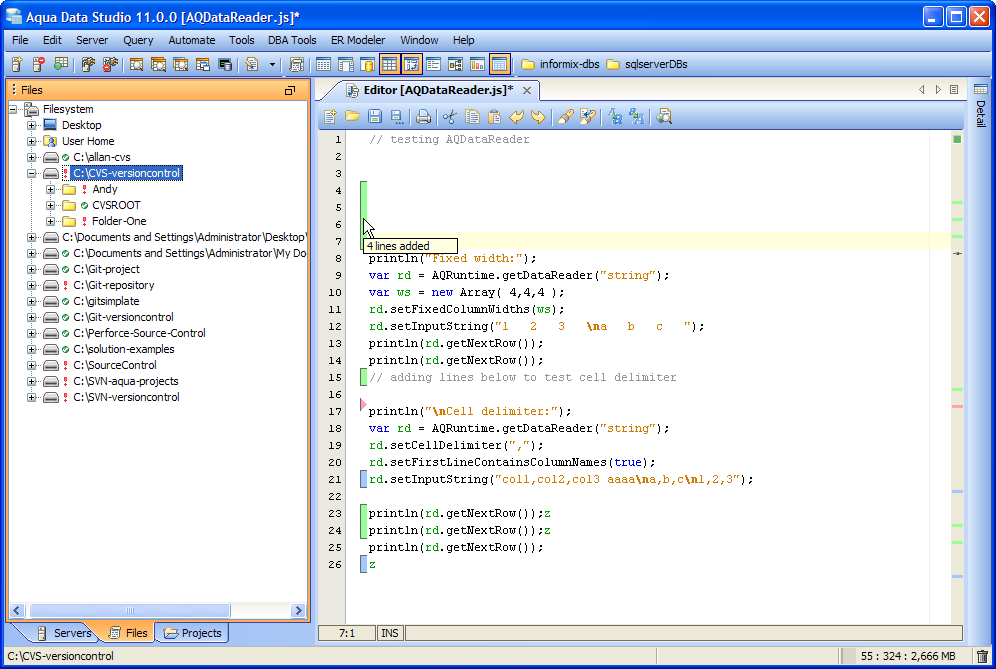Expand the User Home node
The image size is (996, 669).
click(x=31, y=141)
